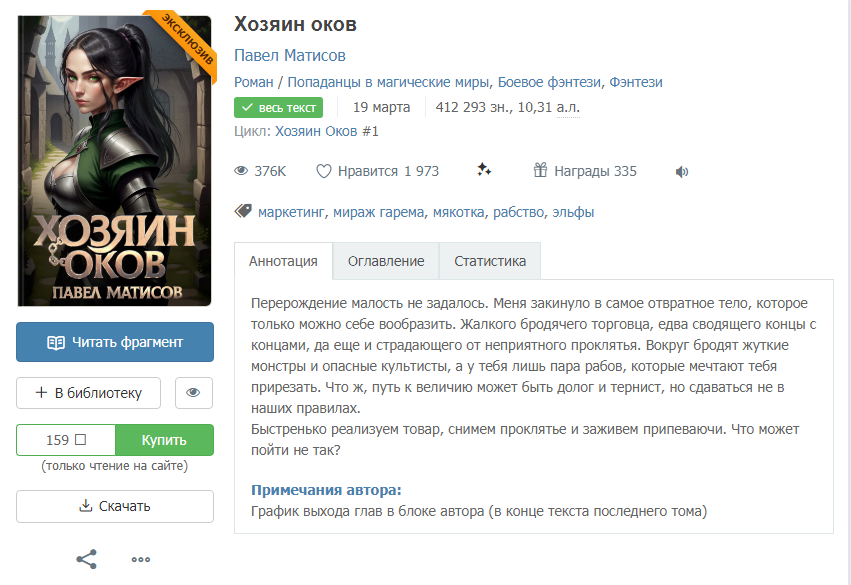Click the share icon below Download
Image resolution: width=851 pixels, height=585 pixels.
tap(86, 559)
